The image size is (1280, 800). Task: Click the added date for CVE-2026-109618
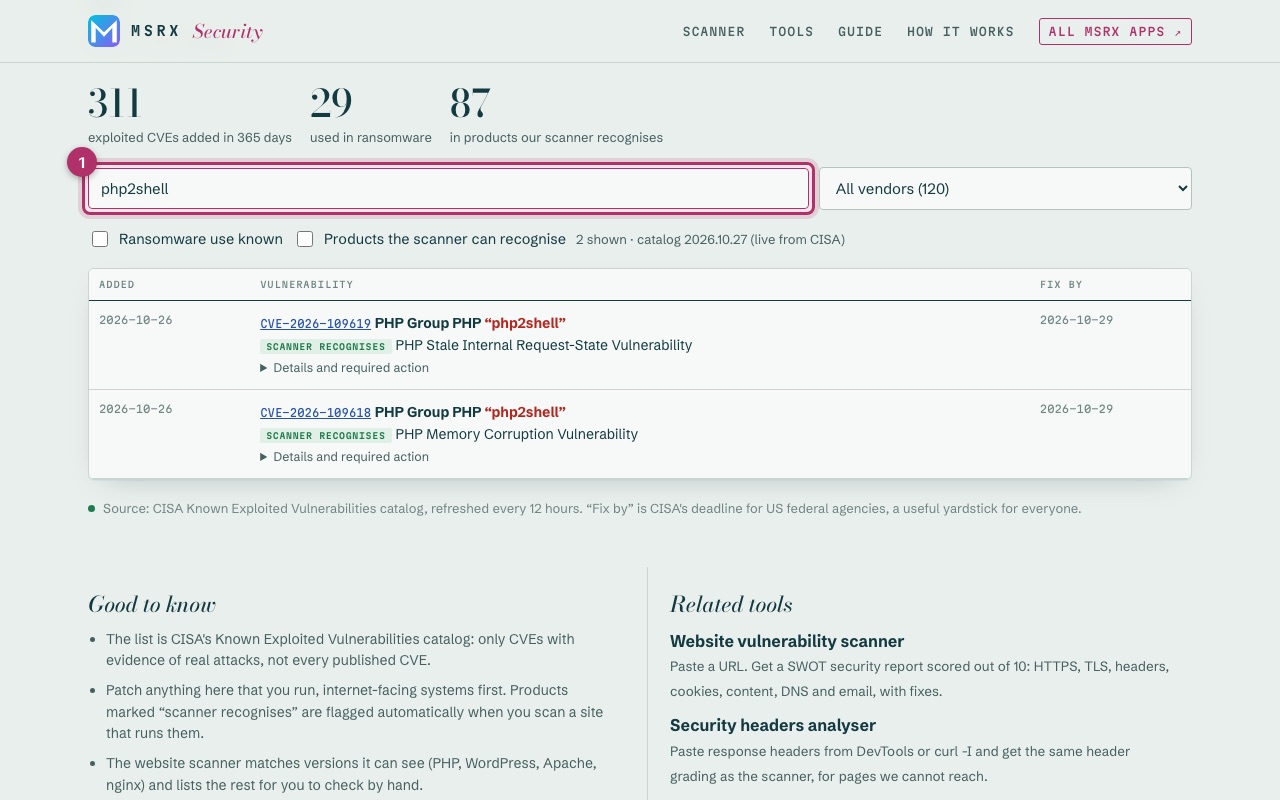(x=136, y=409)
